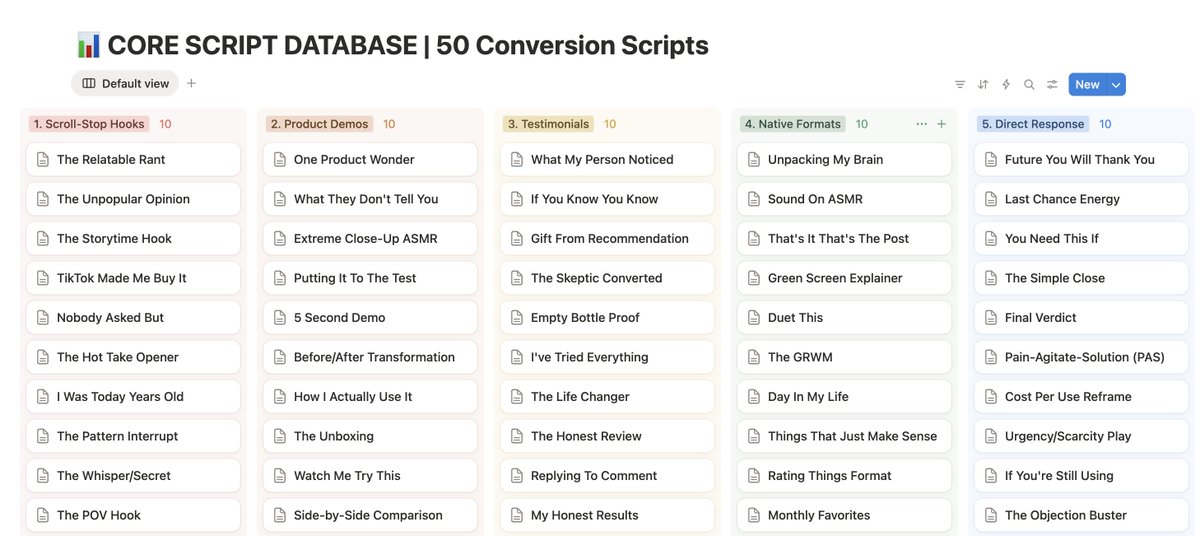This screenshot has height=536, width=1200.
Task: Open the filter icon in the toolbar
Action: pos(960,85)
